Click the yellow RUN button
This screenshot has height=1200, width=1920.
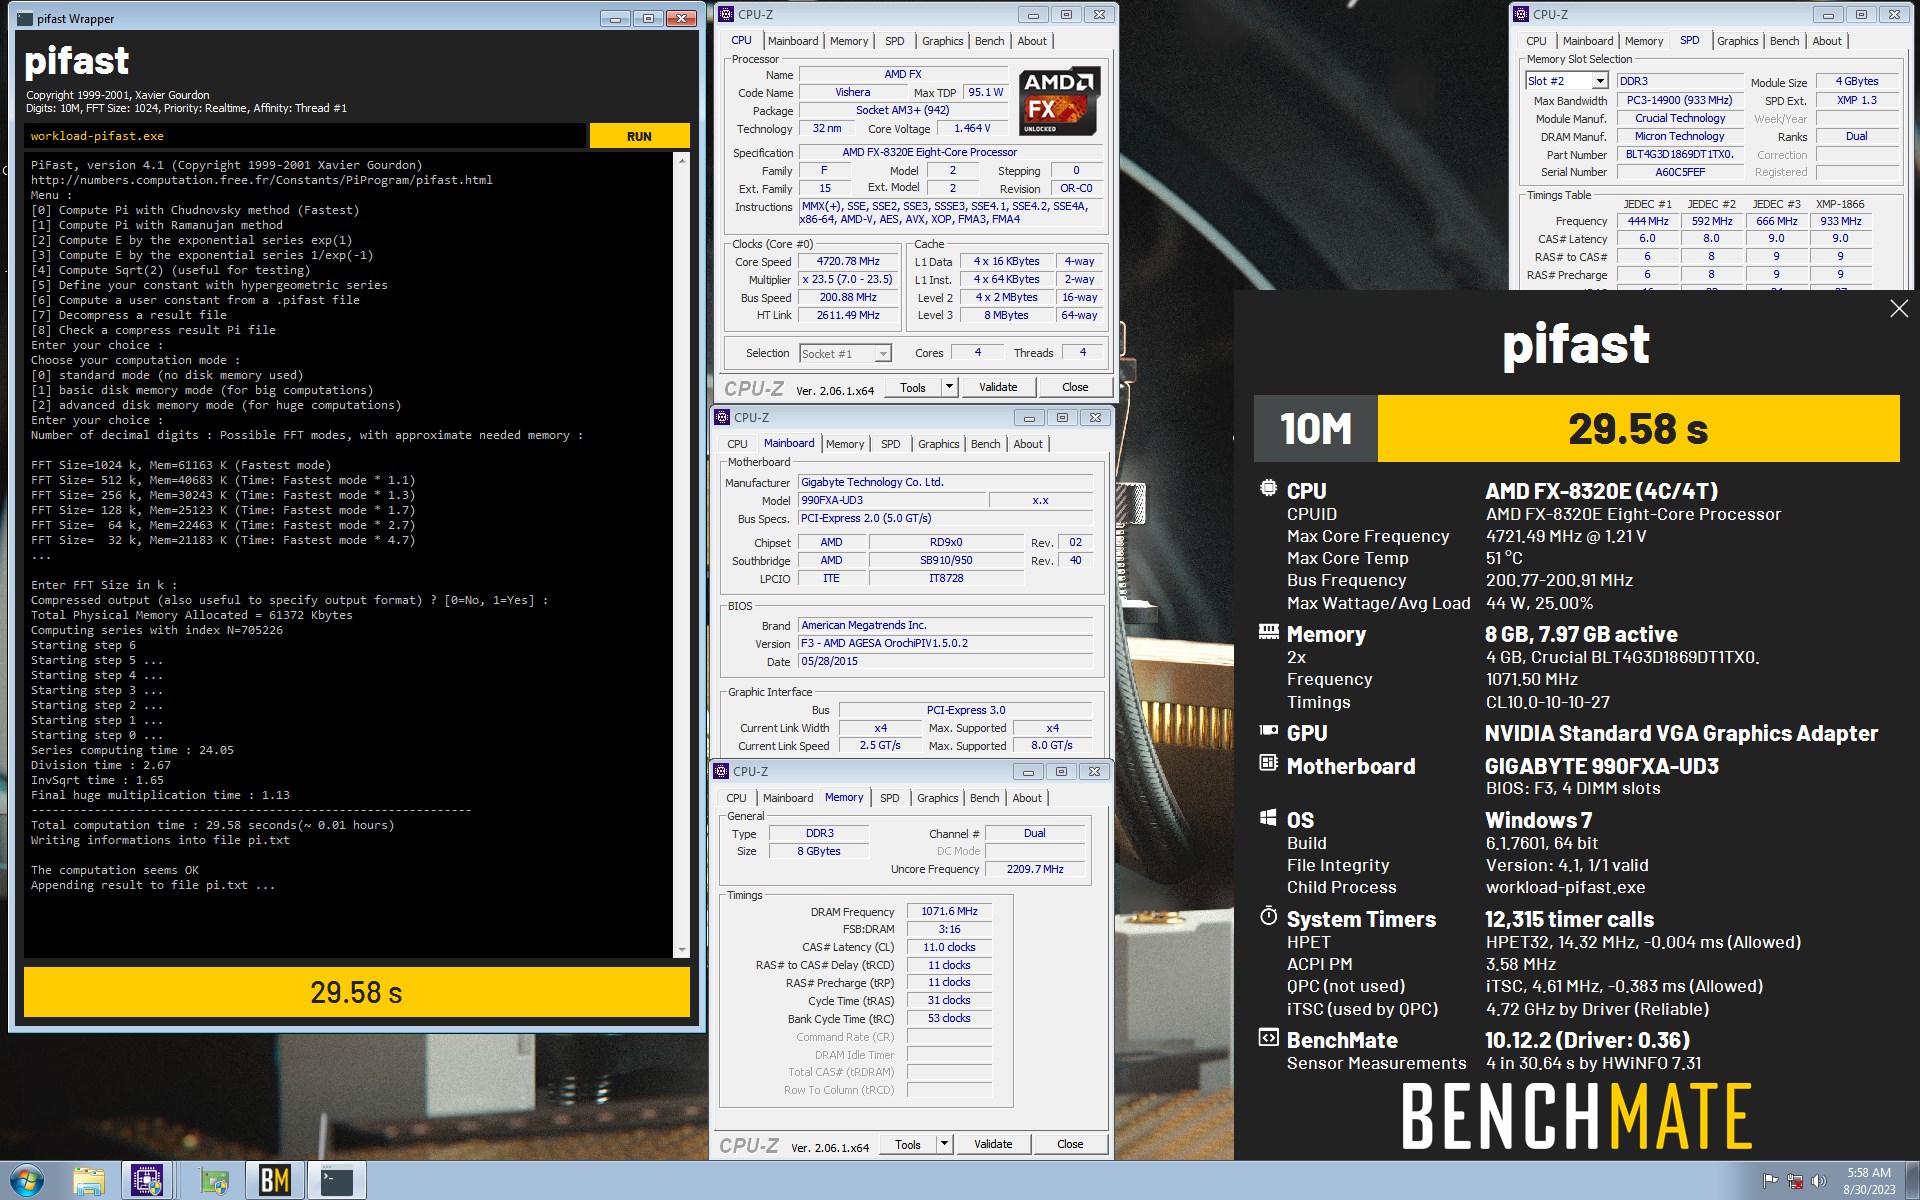pos(639,136)
